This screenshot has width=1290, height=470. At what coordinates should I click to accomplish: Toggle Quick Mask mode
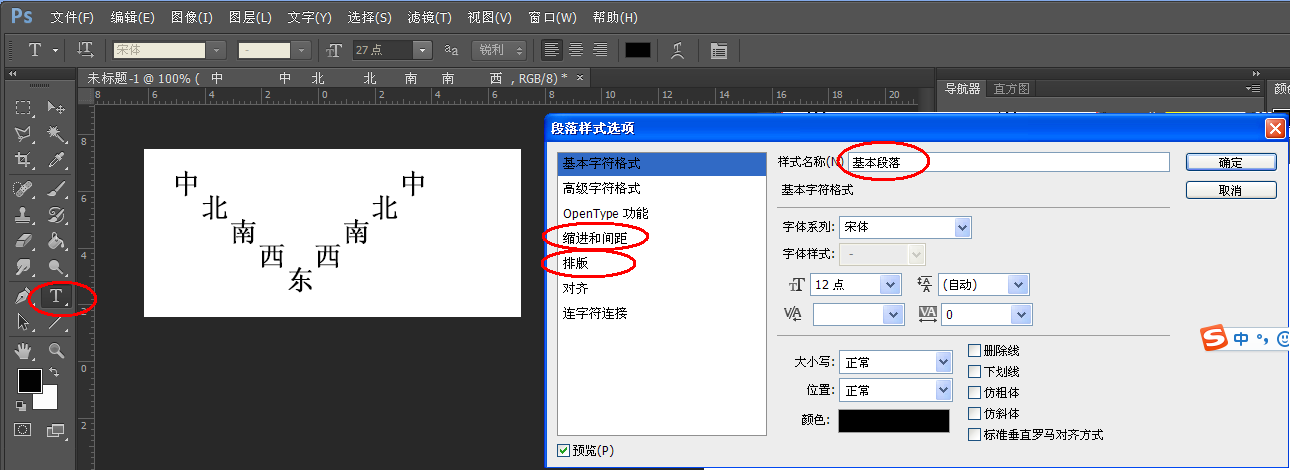pos(24,430)
